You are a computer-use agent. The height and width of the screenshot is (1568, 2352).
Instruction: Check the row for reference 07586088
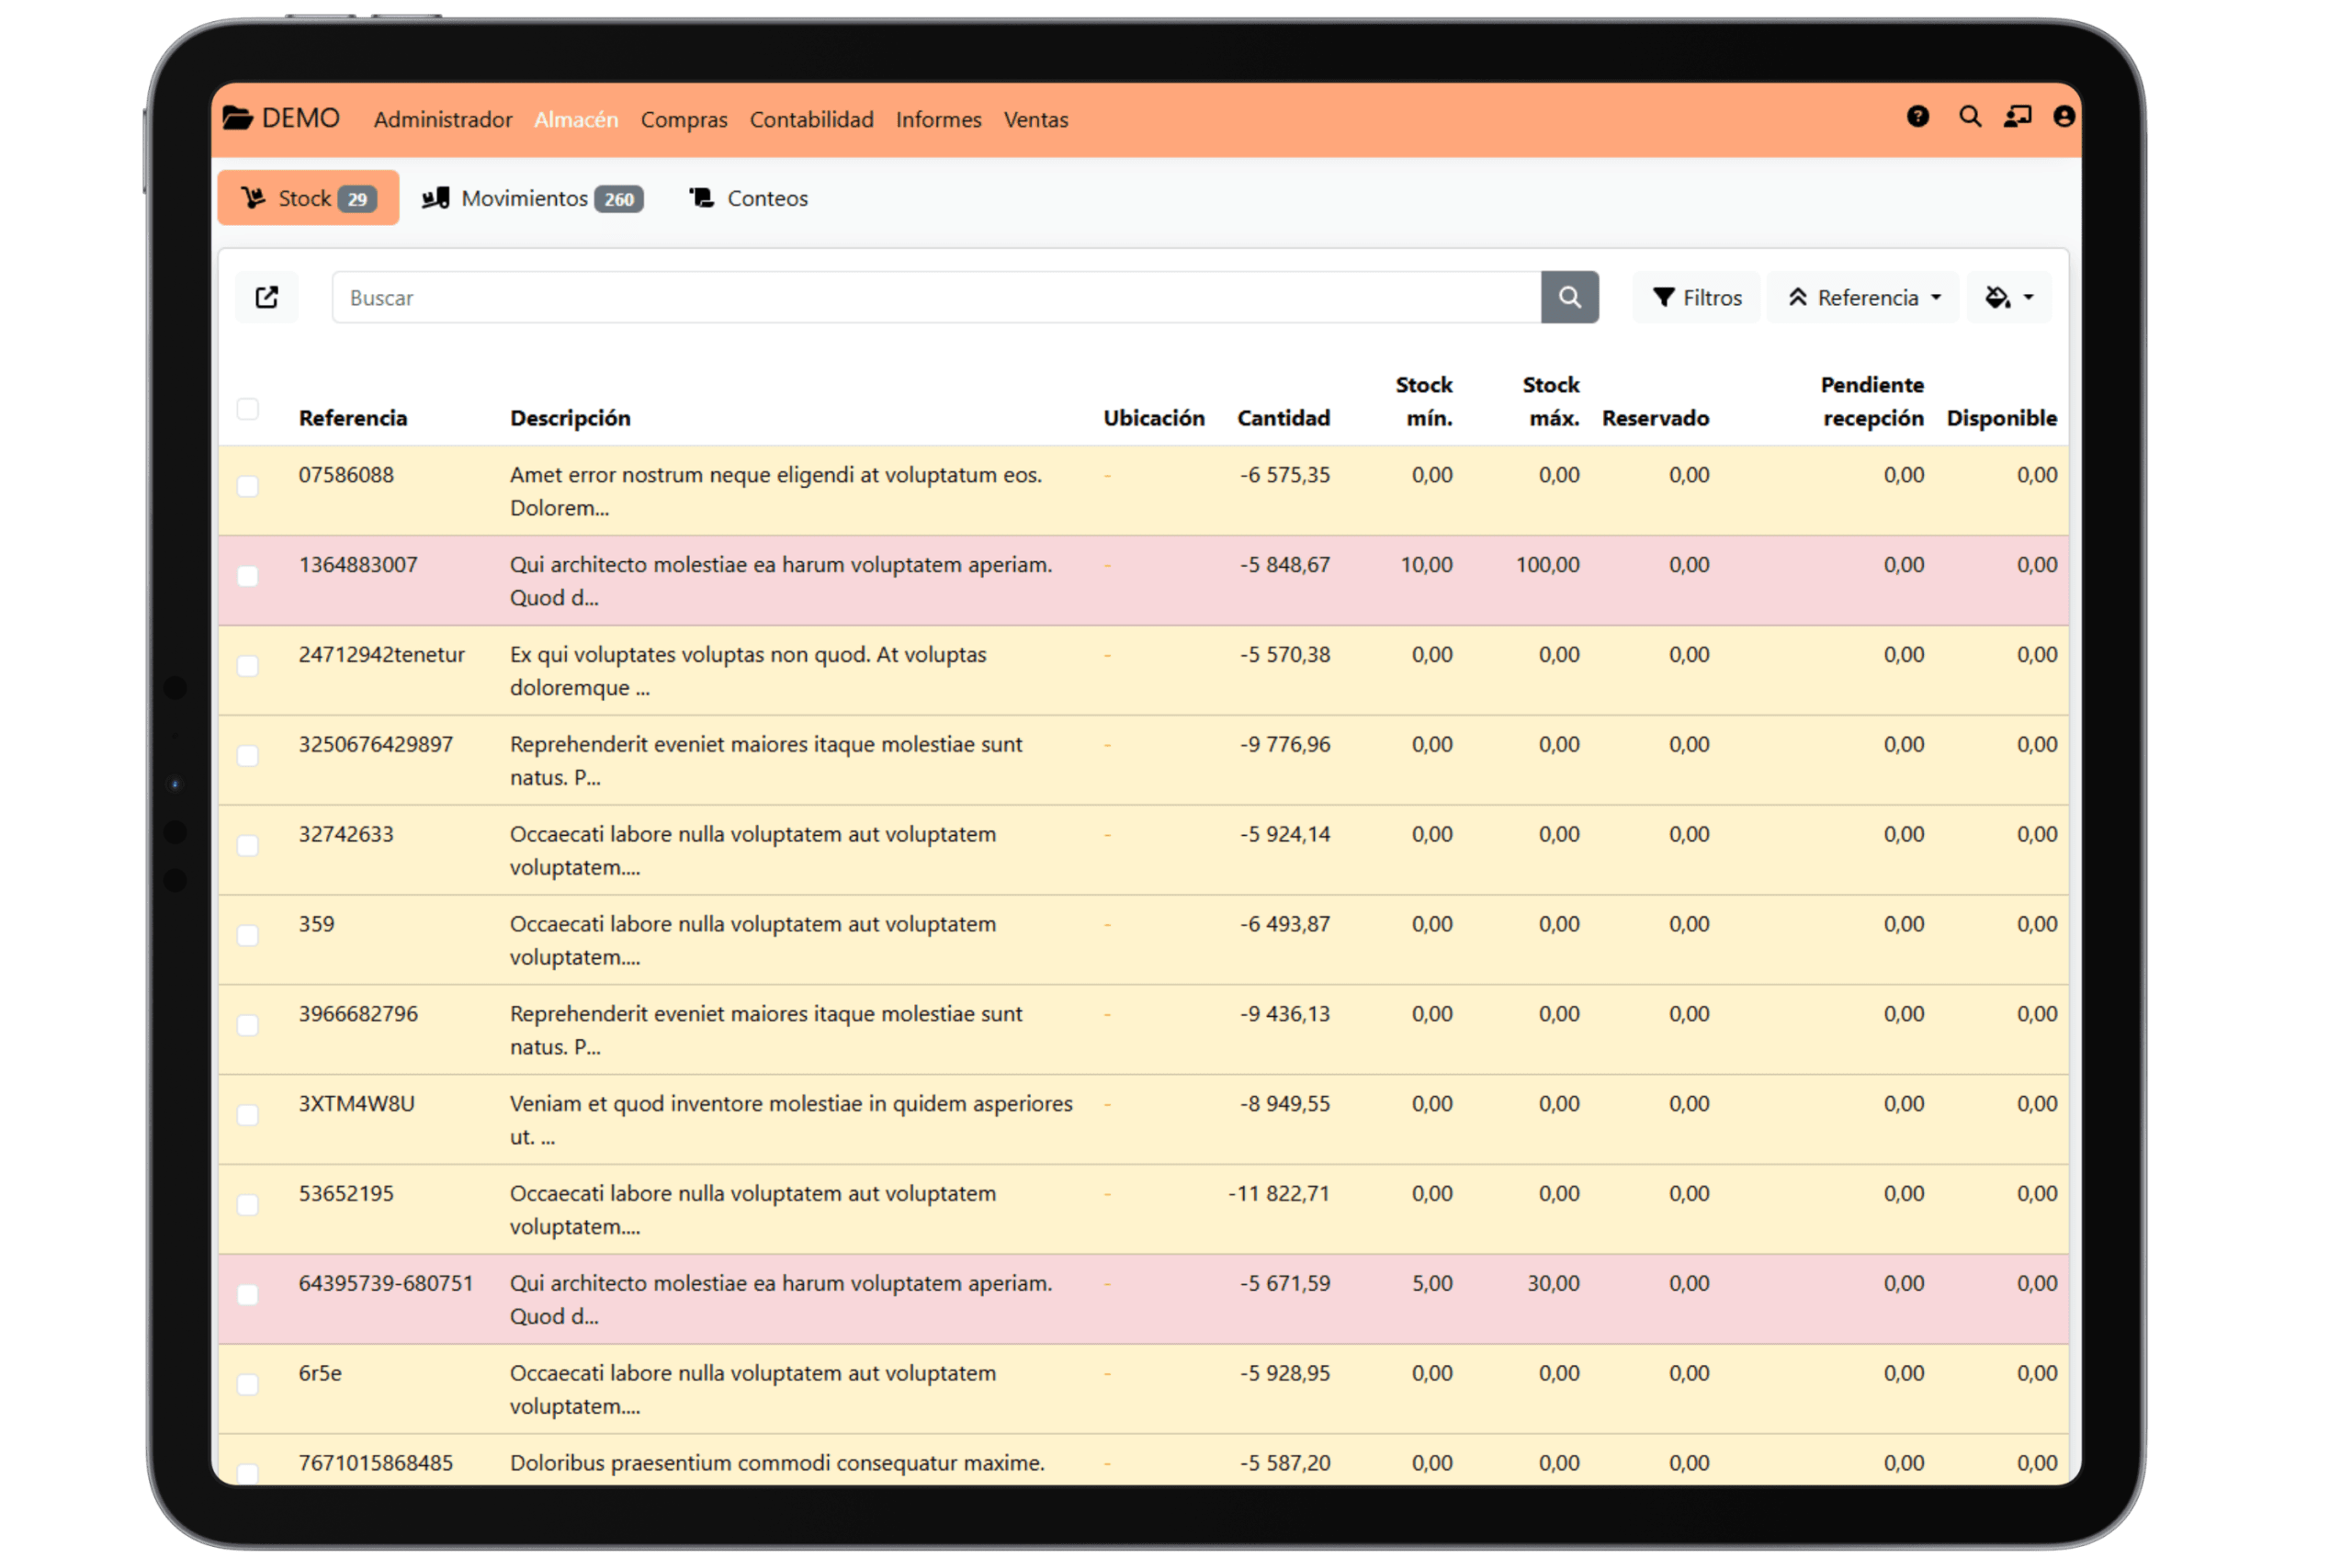click(x=248, y=487)
